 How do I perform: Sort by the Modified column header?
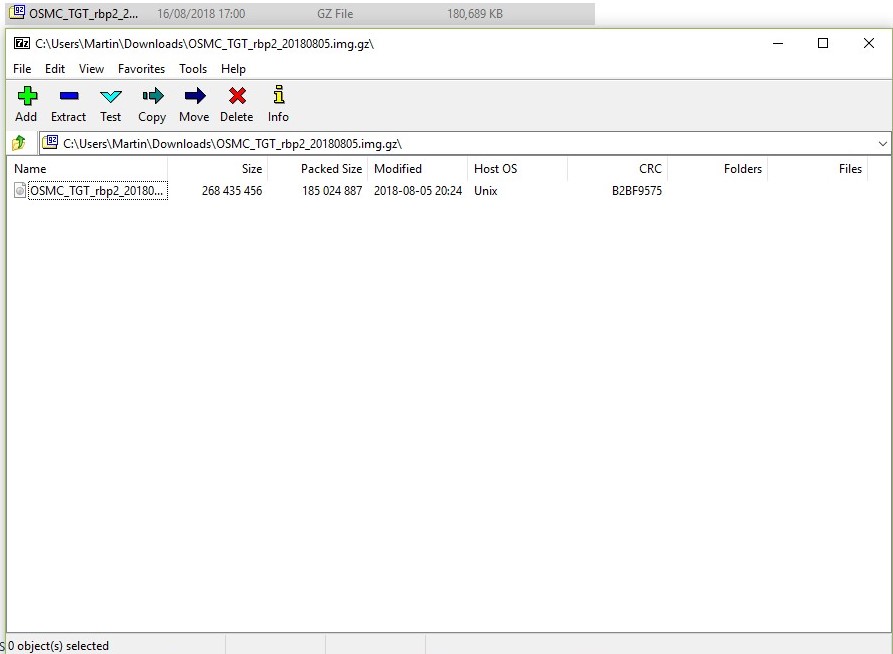click(x=417, y=169)
